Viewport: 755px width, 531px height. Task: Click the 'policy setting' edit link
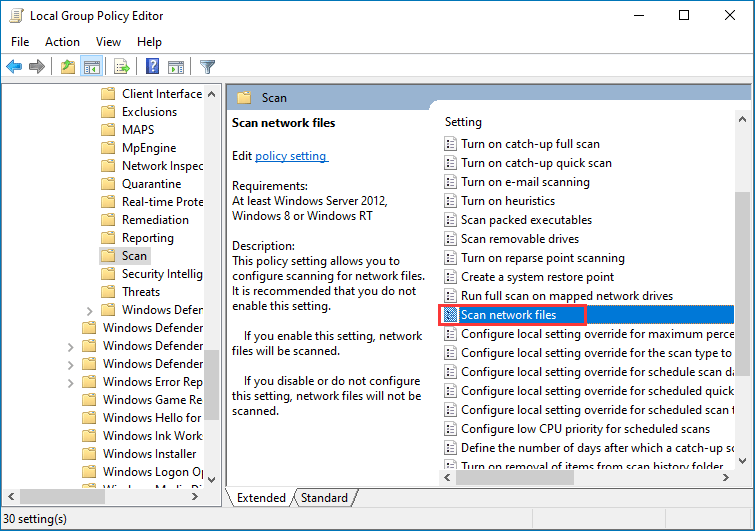291,156
